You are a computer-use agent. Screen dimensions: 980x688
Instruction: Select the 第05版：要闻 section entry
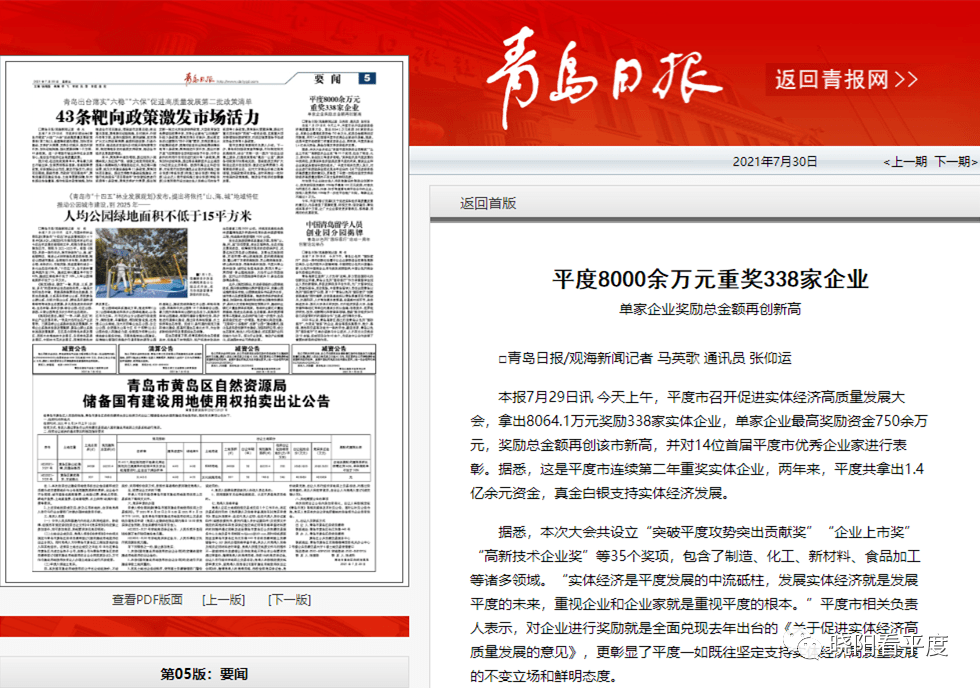[x=204, y=674]
